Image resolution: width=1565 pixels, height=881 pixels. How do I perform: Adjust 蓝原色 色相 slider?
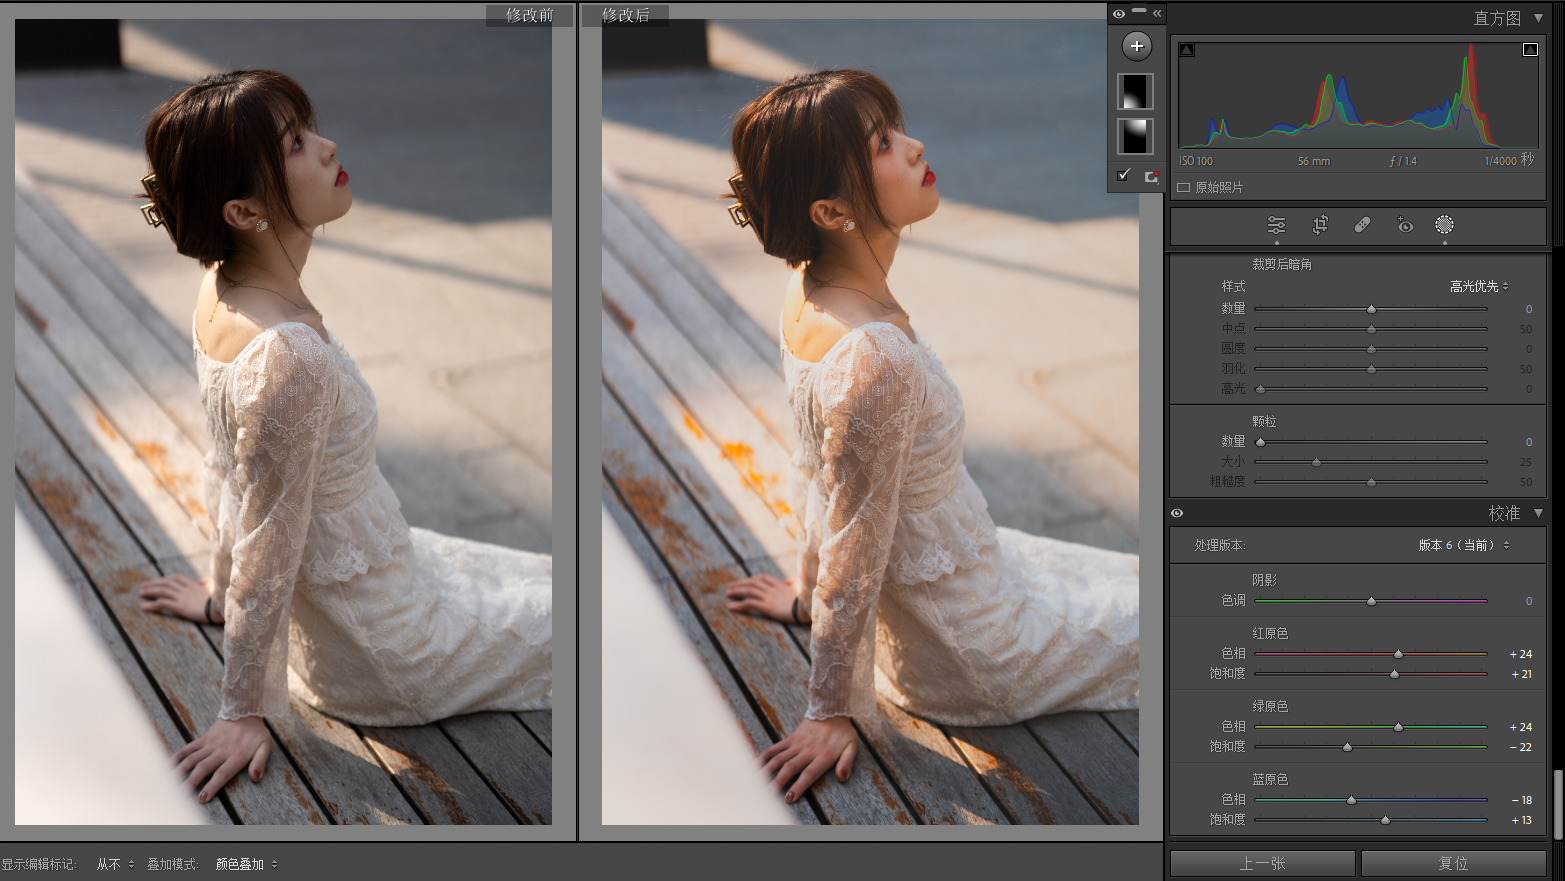tap(1371, 800)
